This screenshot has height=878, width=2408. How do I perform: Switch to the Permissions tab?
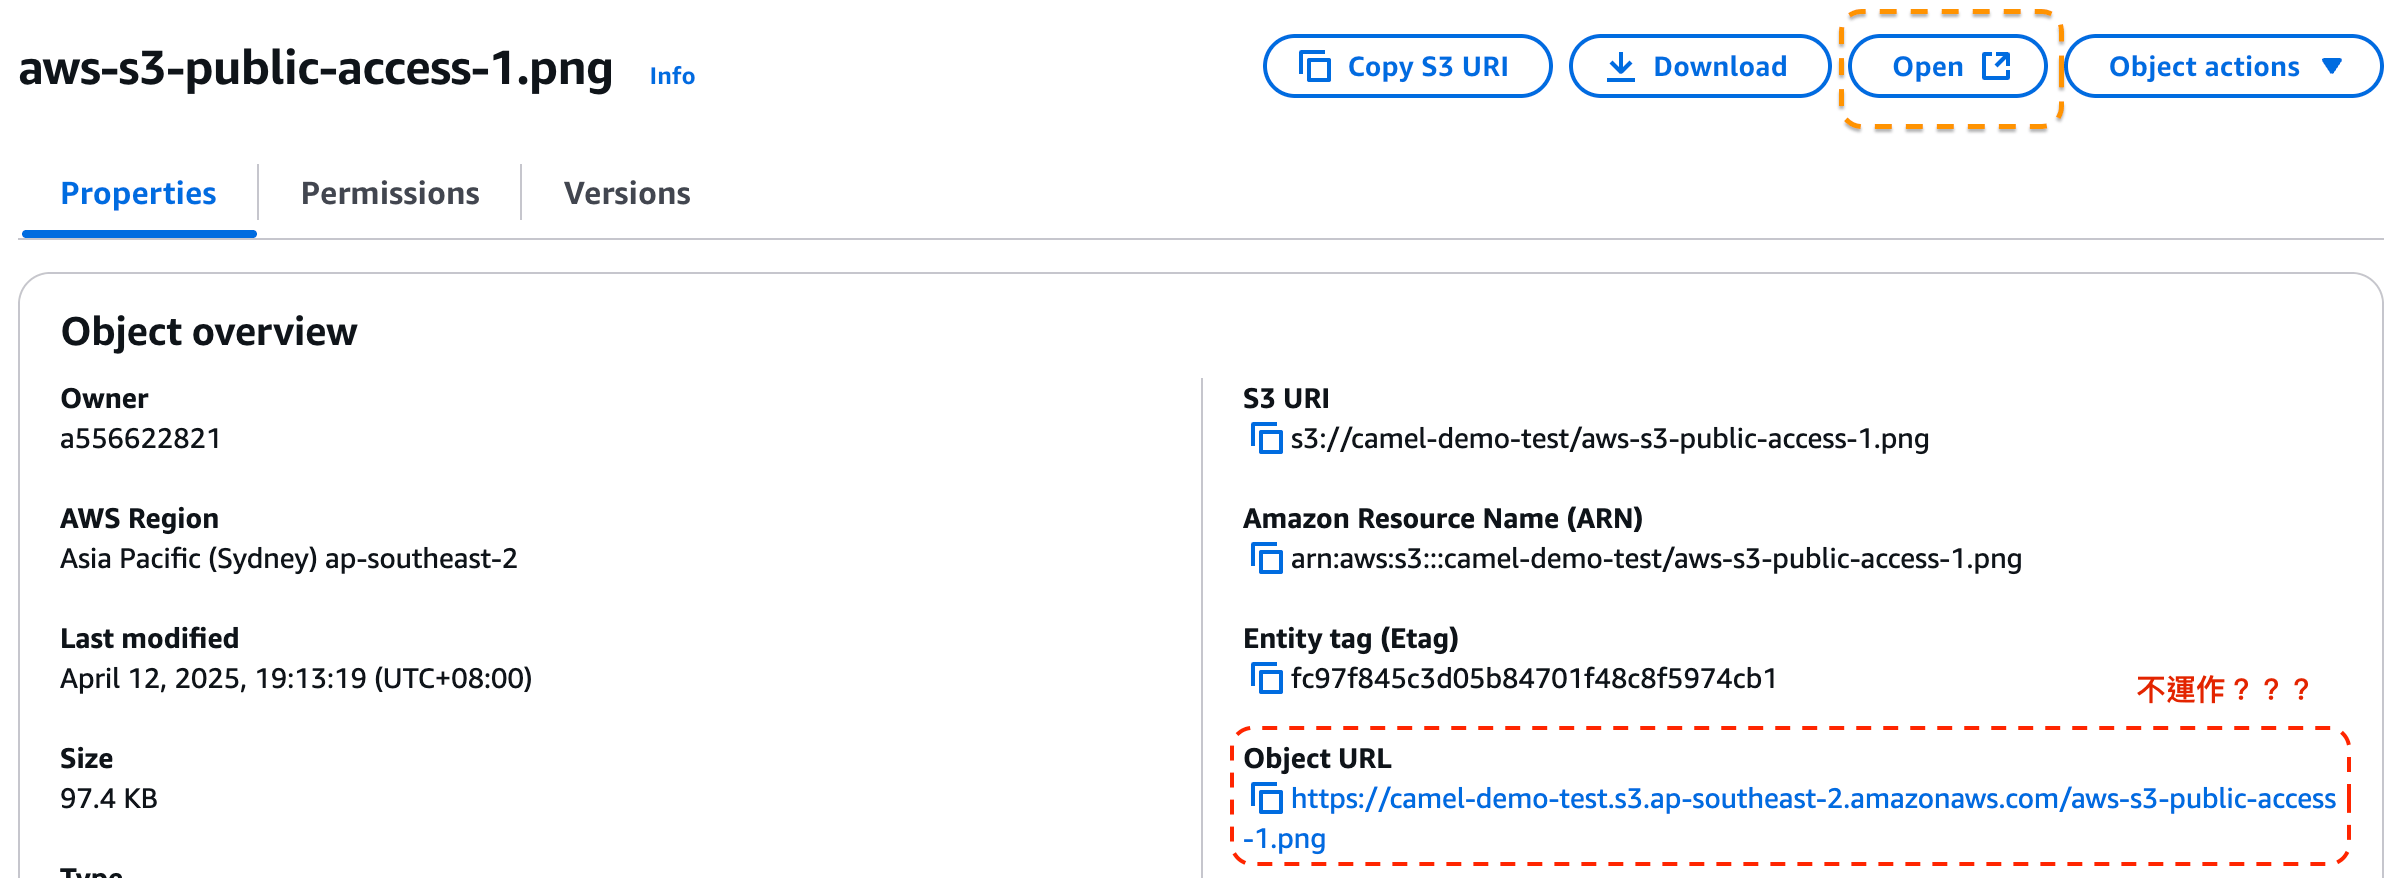pyautogui.click(x=390, y=193)
